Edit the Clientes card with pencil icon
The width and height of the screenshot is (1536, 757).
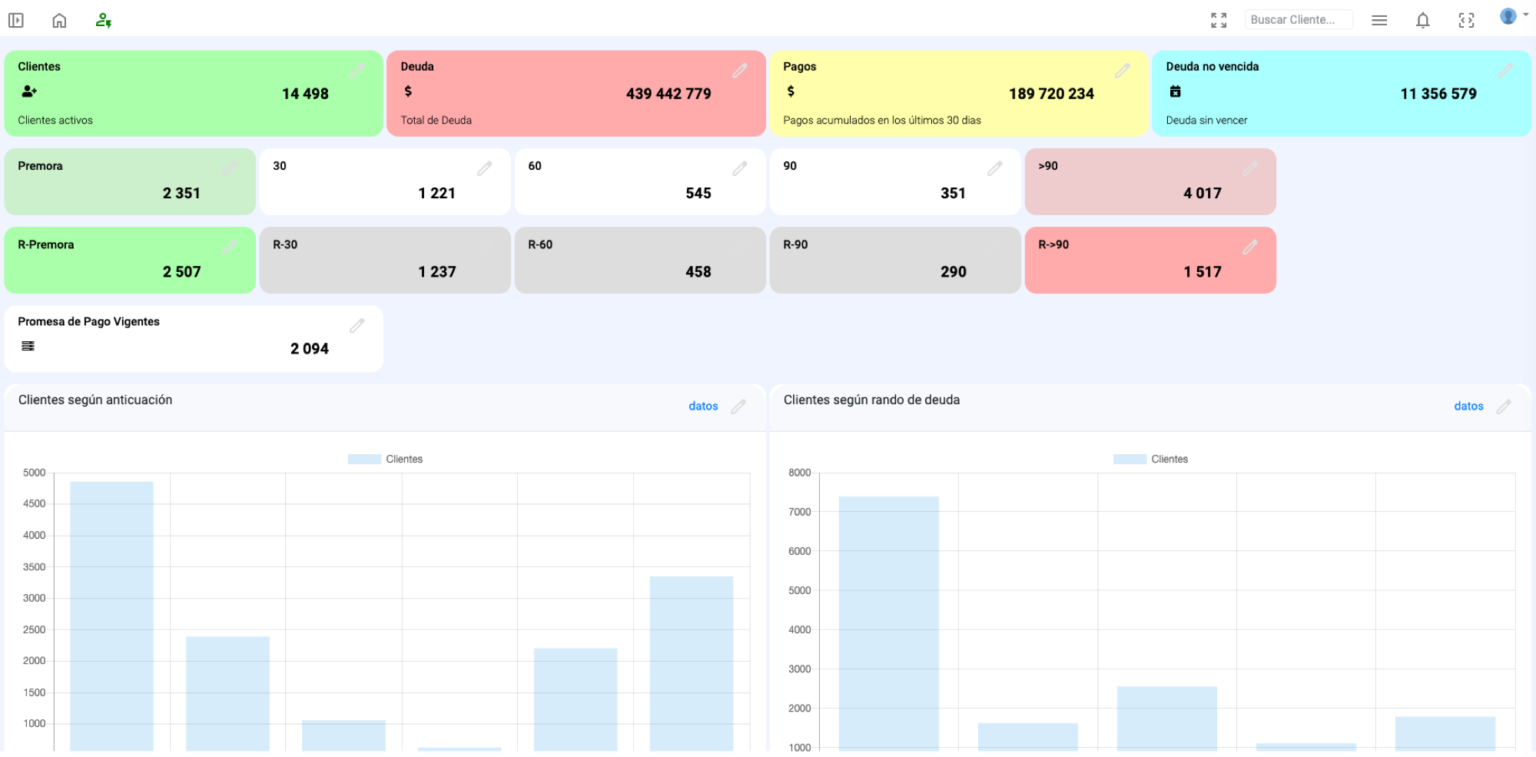pyautogui.click(x=357, y=70)
